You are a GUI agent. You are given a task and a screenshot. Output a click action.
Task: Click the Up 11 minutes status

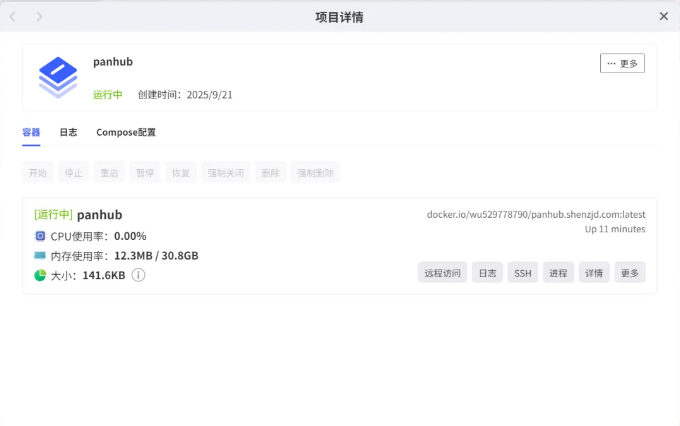(x=615, y=229)
